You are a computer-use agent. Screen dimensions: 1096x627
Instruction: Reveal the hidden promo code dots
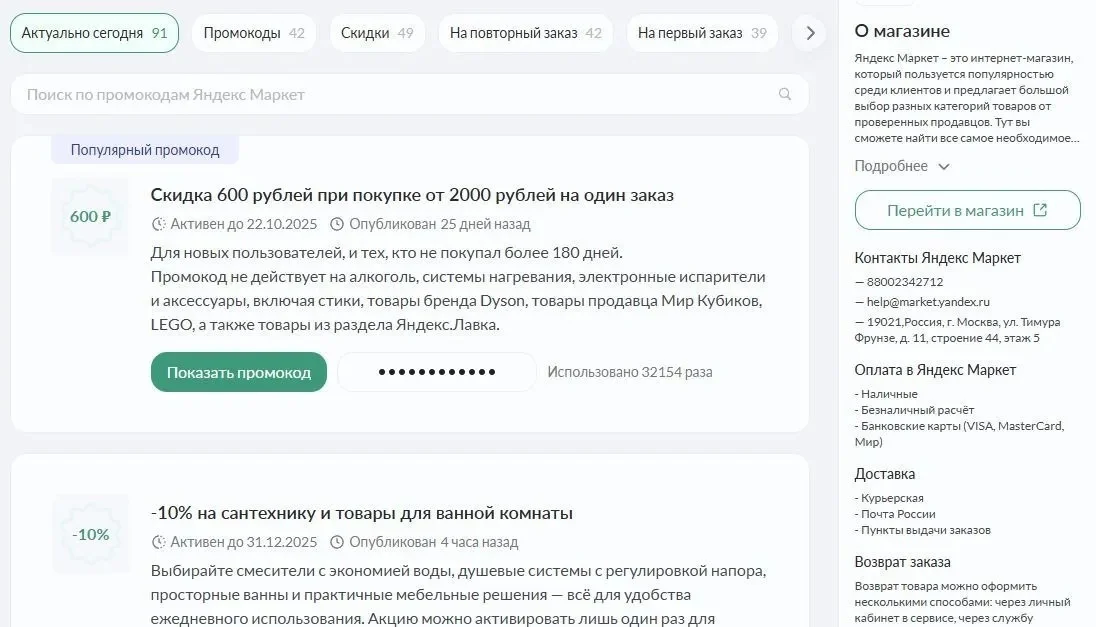click(x=437, y=371)
